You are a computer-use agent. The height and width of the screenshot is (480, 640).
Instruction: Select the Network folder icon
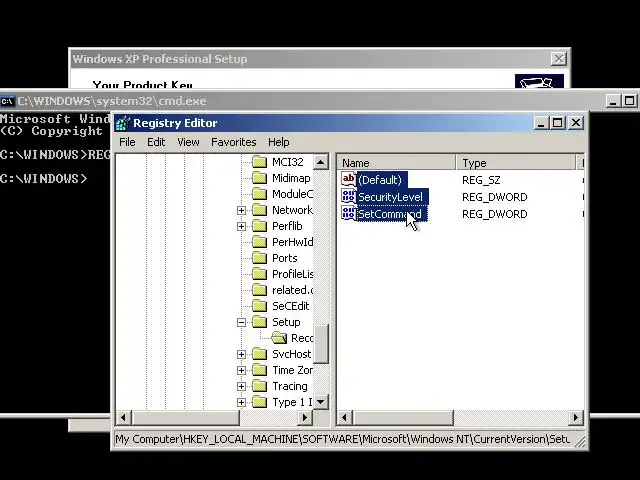point(260,210)
